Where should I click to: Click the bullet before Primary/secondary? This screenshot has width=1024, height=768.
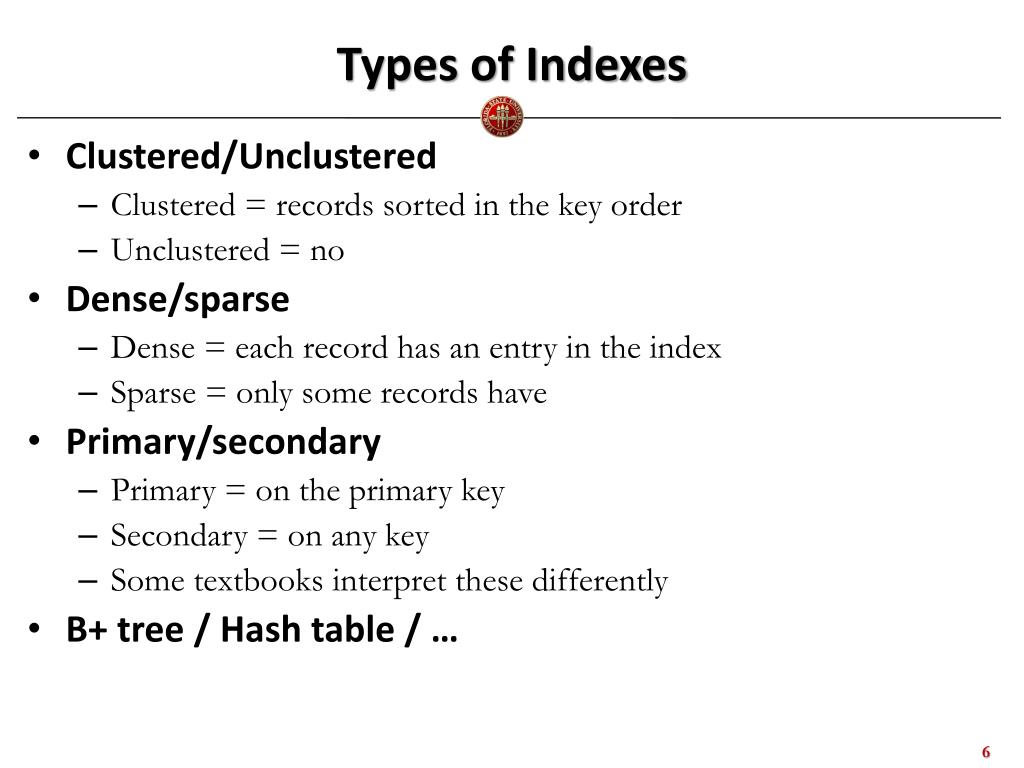point(35,441)
